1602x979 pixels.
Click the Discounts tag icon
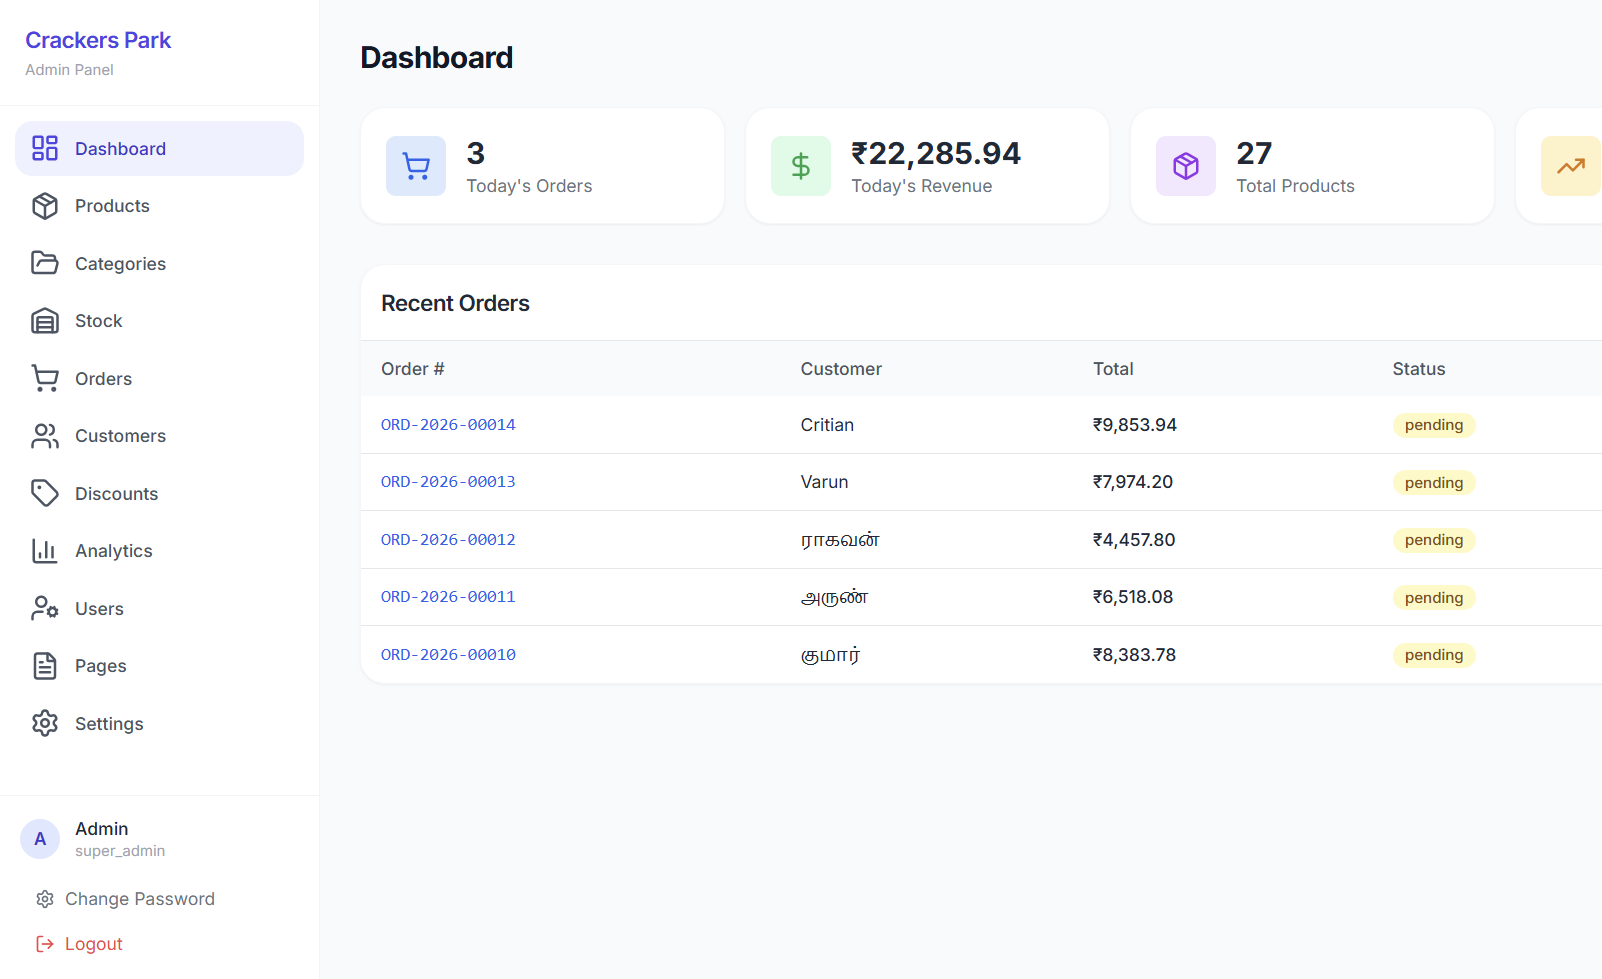[45, 493]
